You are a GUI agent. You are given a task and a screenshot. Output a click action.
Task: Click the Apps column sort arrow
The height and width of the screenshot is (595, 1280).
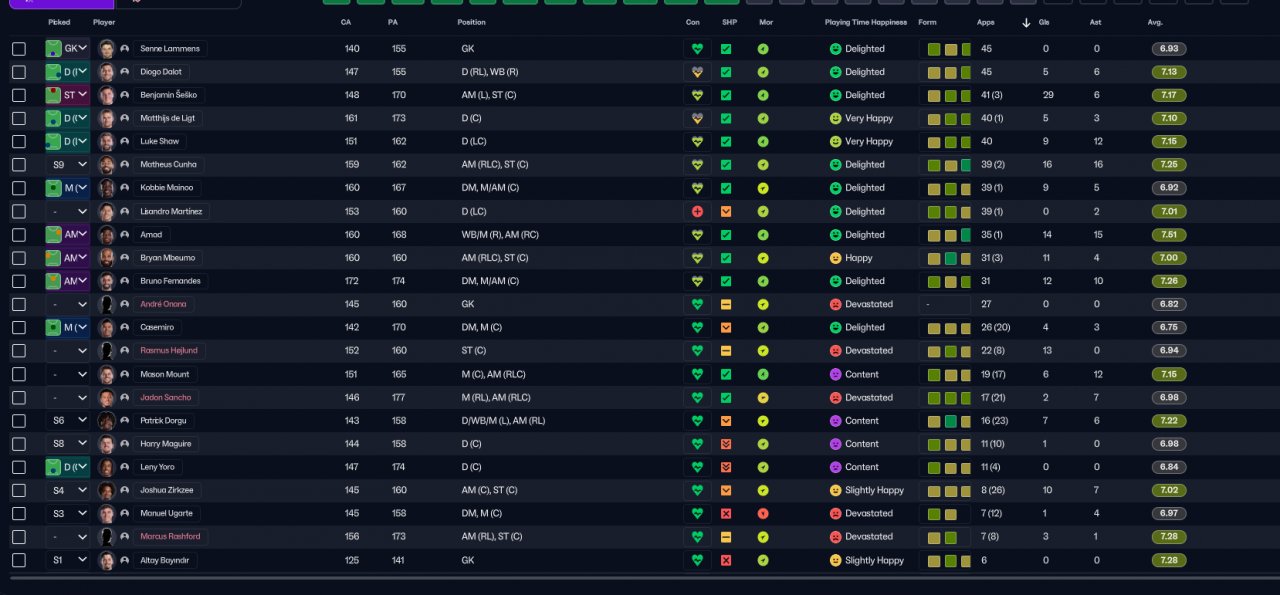(x=1026, y=22)
